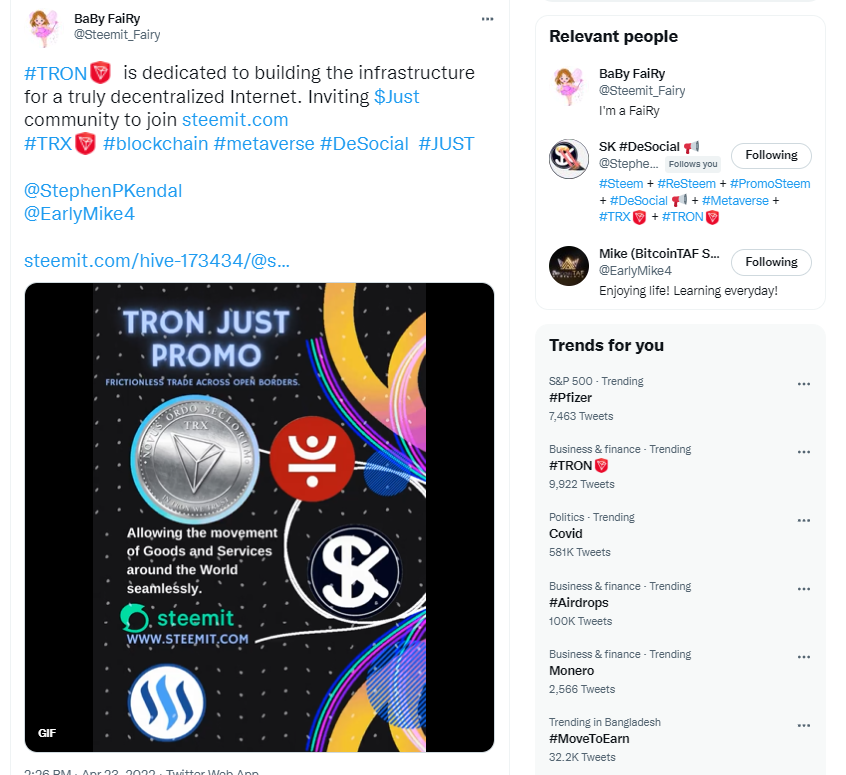Toggle Following for Mike BitcoinTAF
Image resolution: width=846 pixels, height=775 pixels.
pyautogui.click(x=771, y=262)
